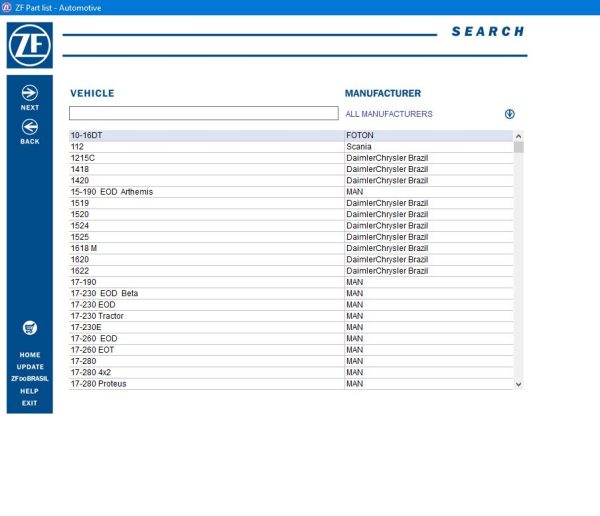Viewport: 600px width, 516px height.
Task: Select vehicle row 1622
Action: (x=291, y=271)
